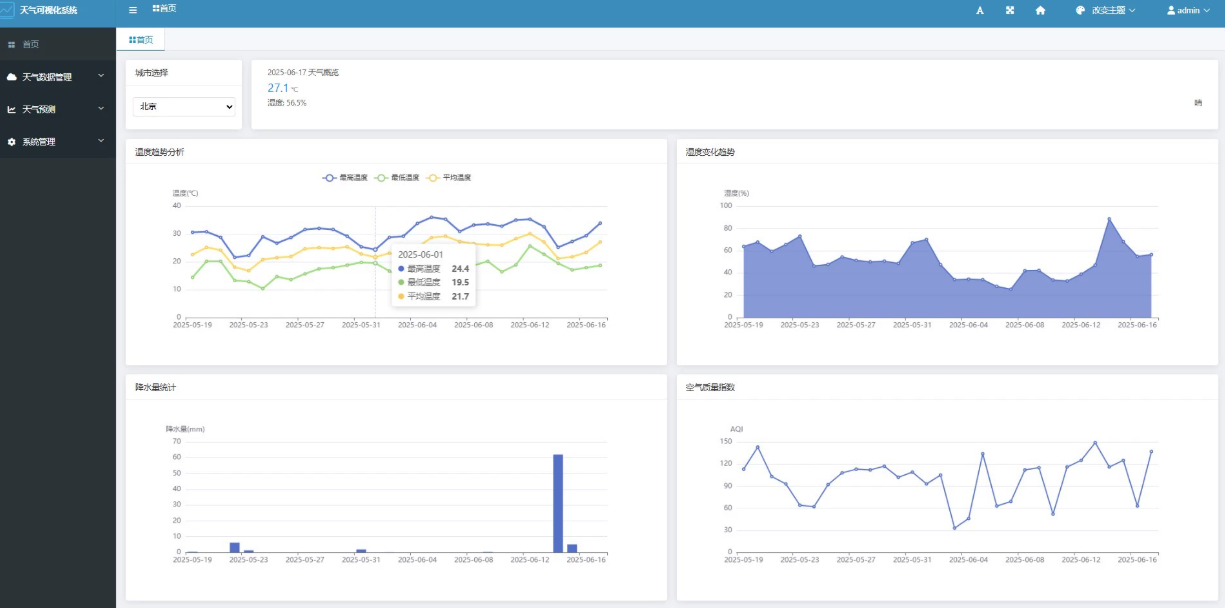Screen dimensions: 1225x608
Task: Click the palette theme icon
Action: click(x=1080, y=10)
